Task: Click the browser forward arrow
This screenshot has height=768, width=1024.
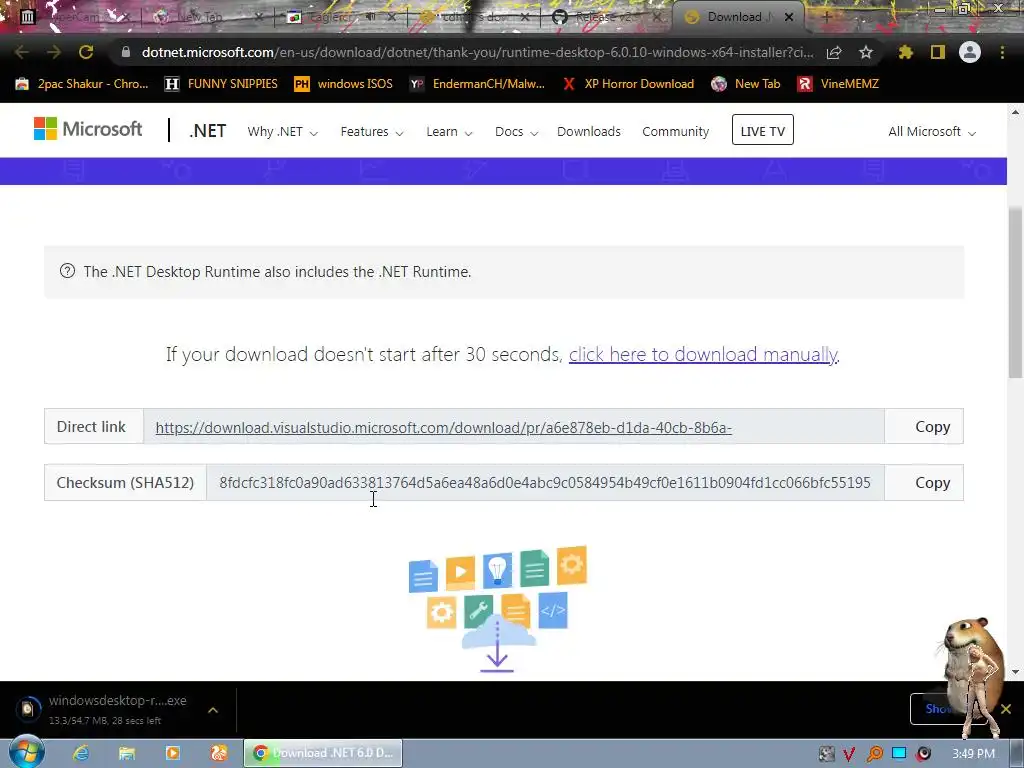Action: [54, 52]
